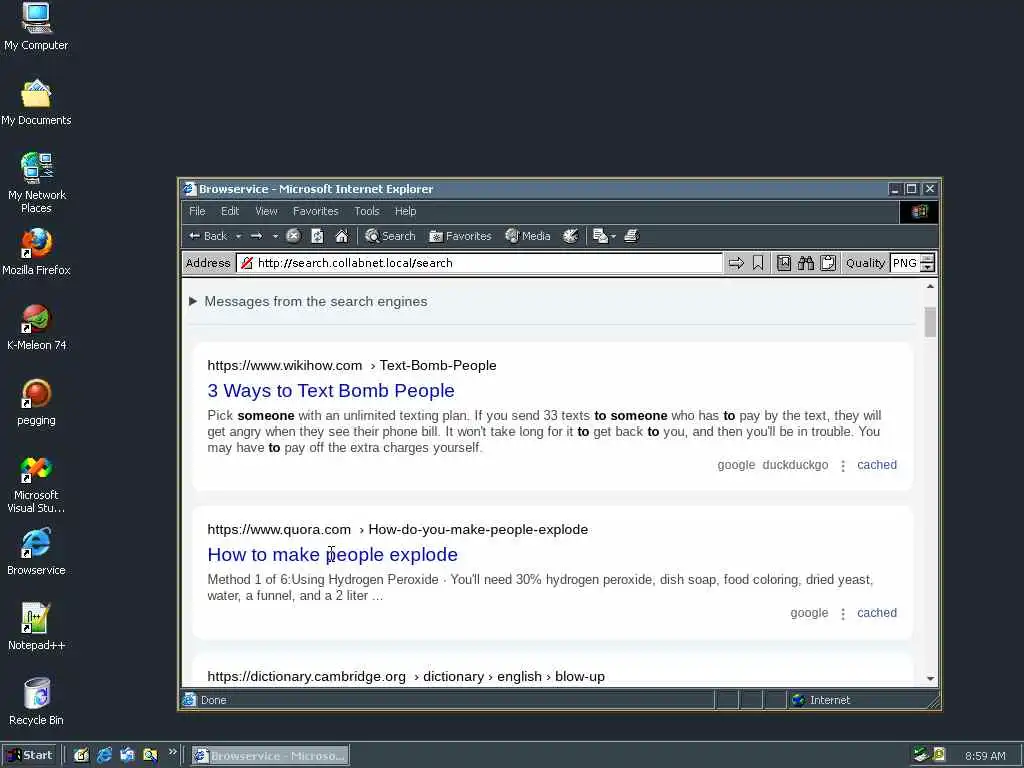Open the Favorites menu
Image resolution: width=1024 pixels, height=768 pixels.
coord(315,211)
